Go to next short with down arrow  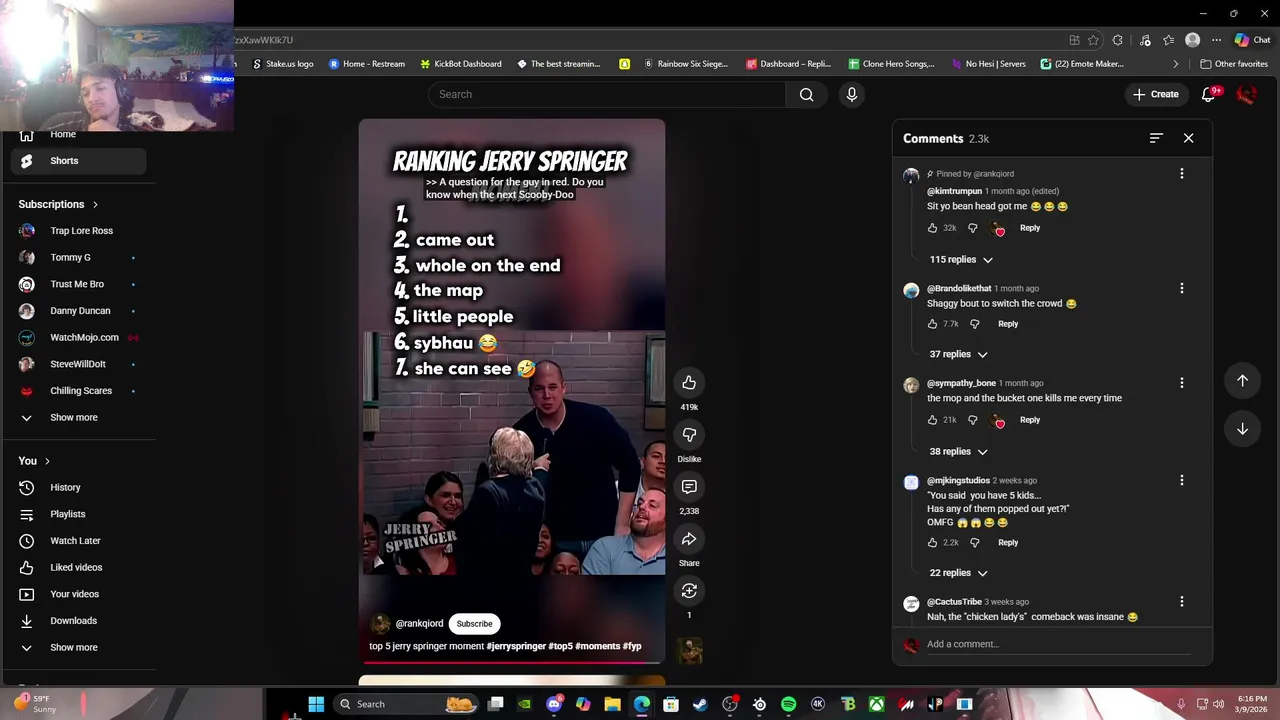click(x=1242, y=429)
